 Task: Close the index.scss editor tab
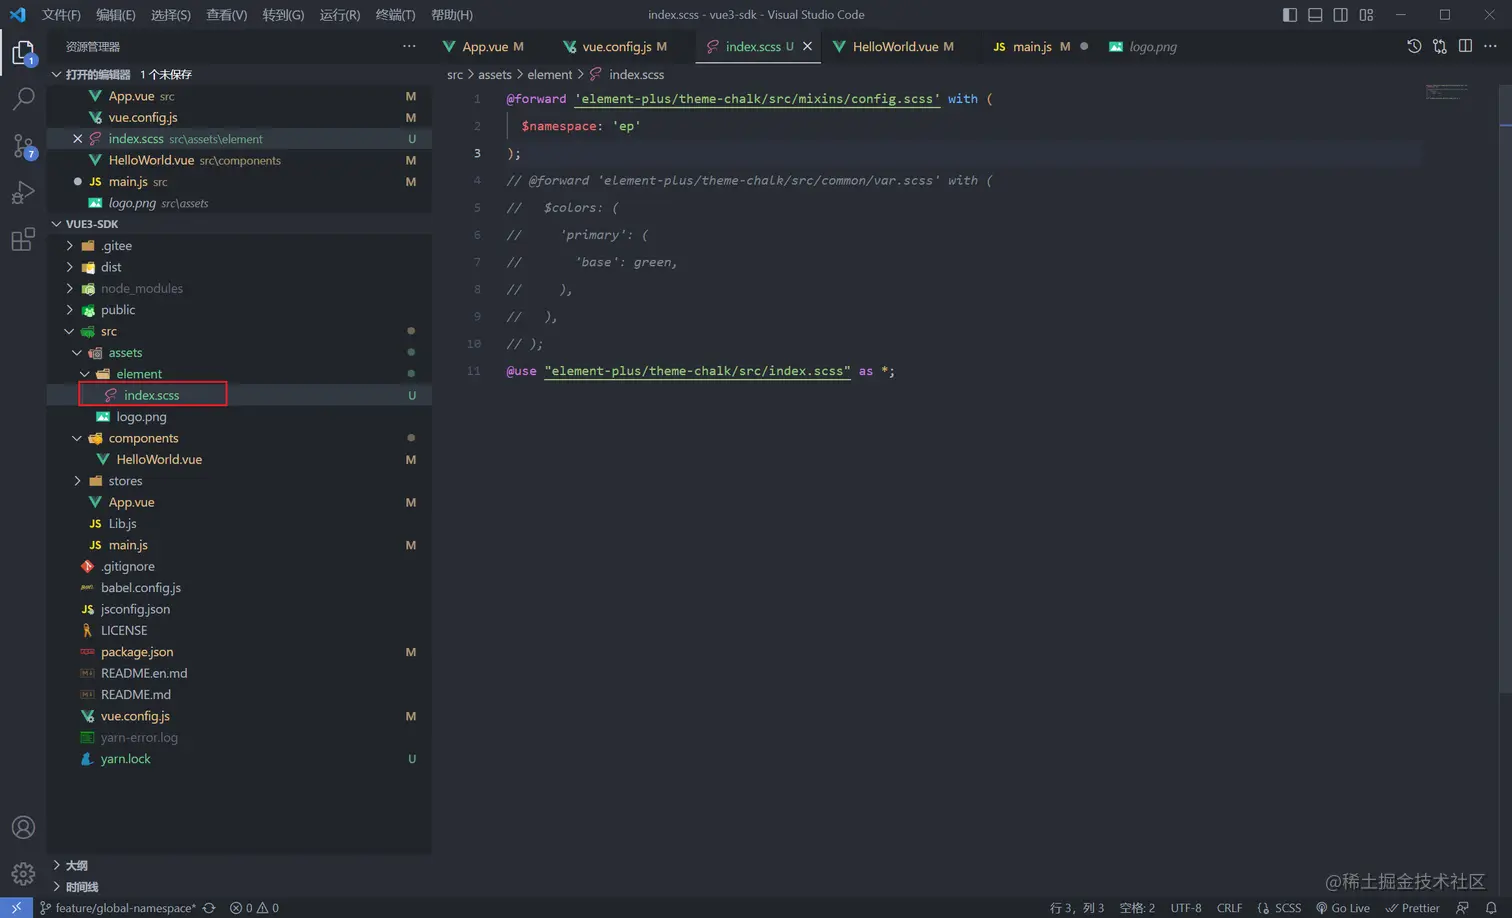coord(807,46)
